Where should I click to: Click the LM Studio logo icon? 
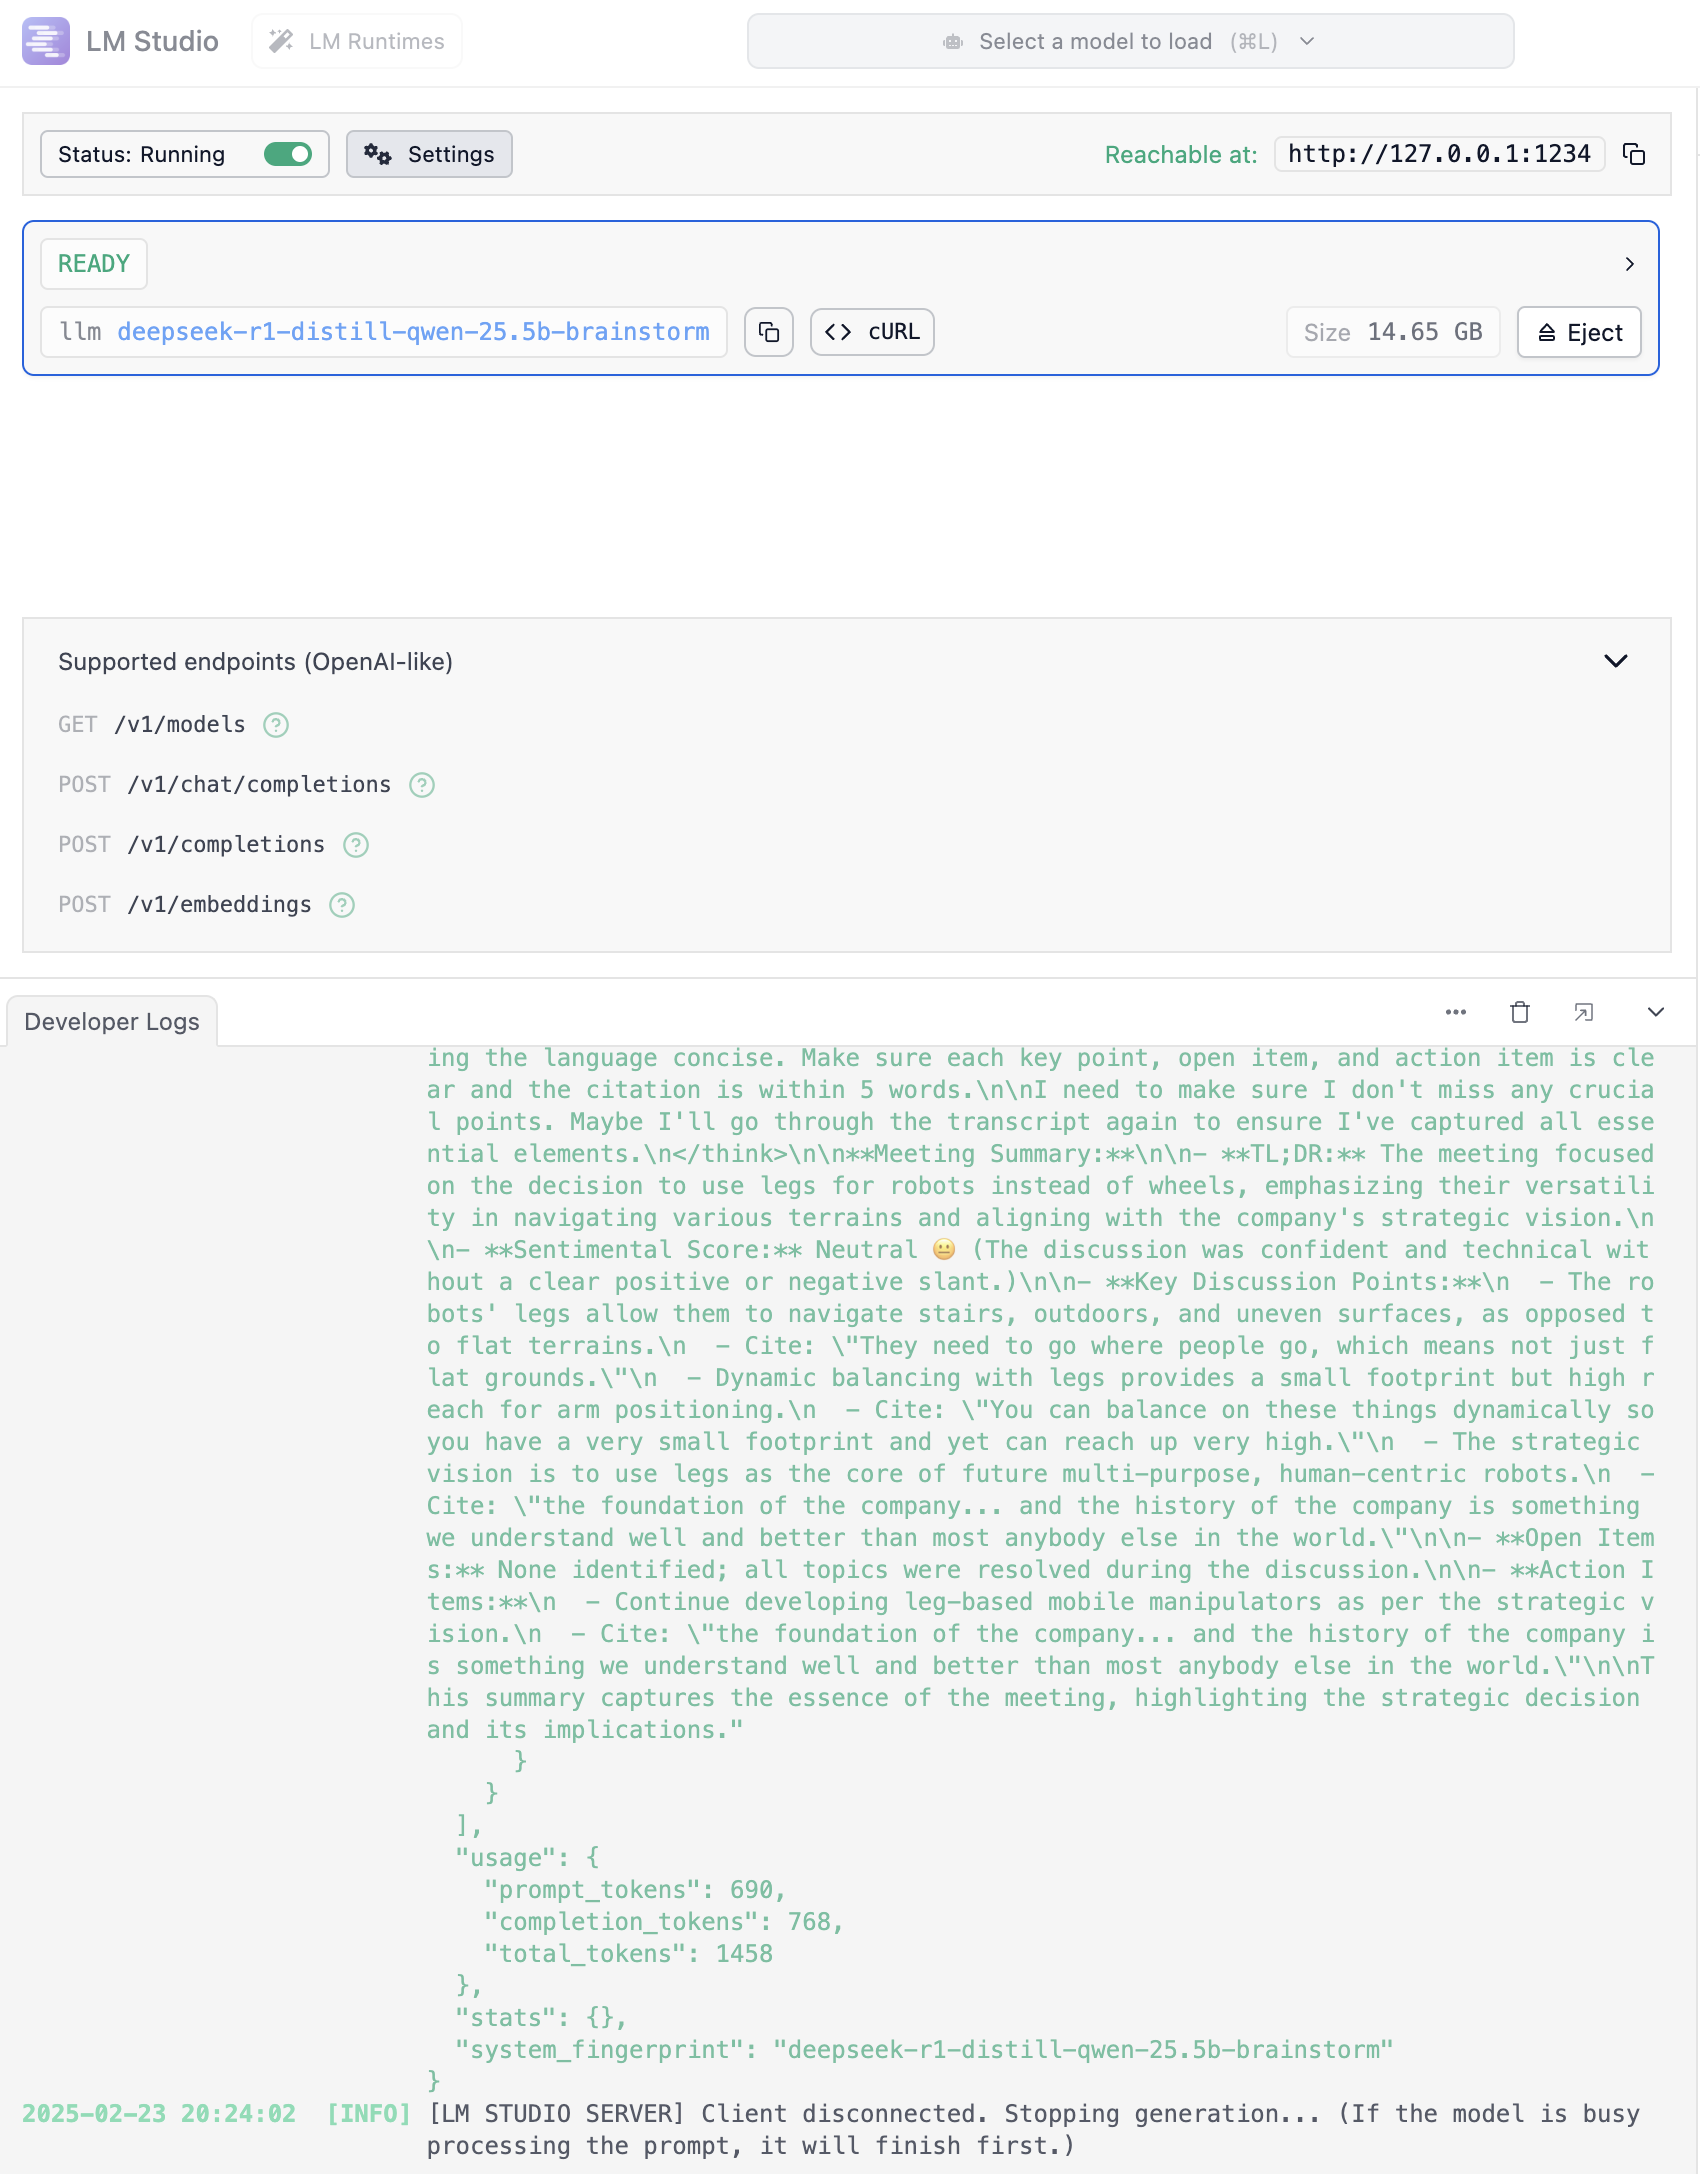[45, 41]
